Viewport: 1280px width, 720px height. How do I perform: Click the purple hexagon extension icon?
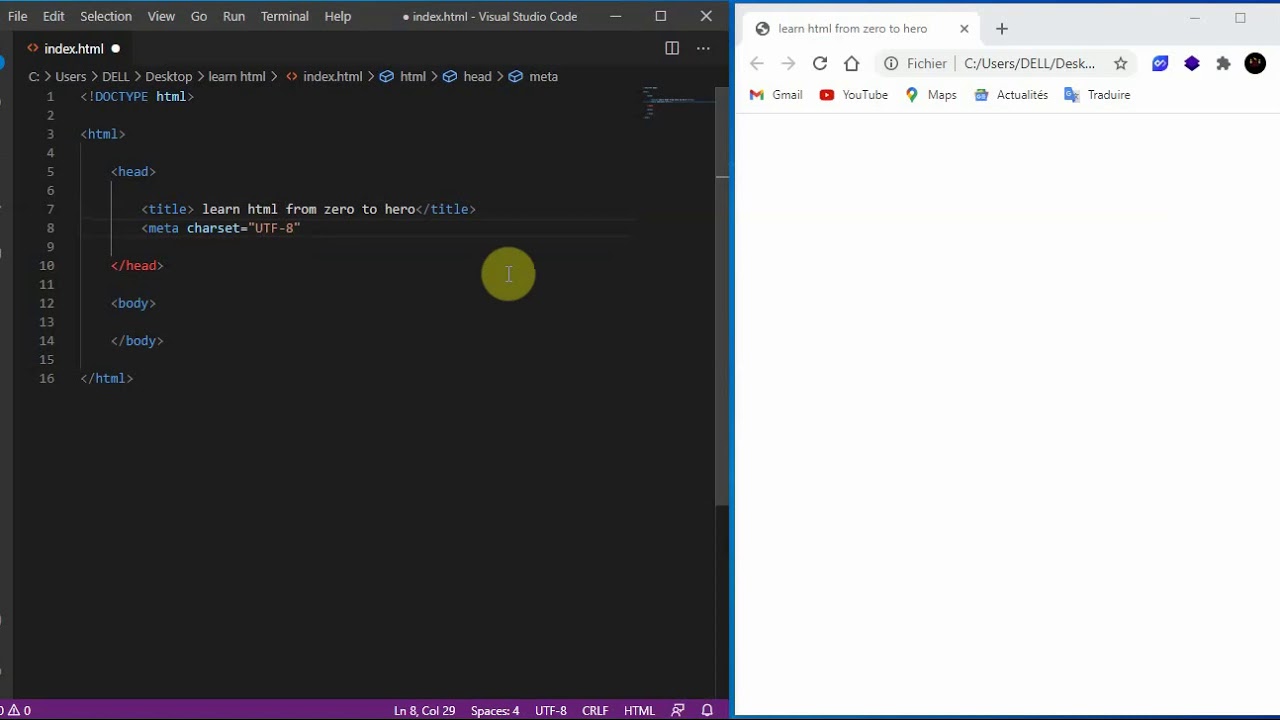(x=1192, y=63)
